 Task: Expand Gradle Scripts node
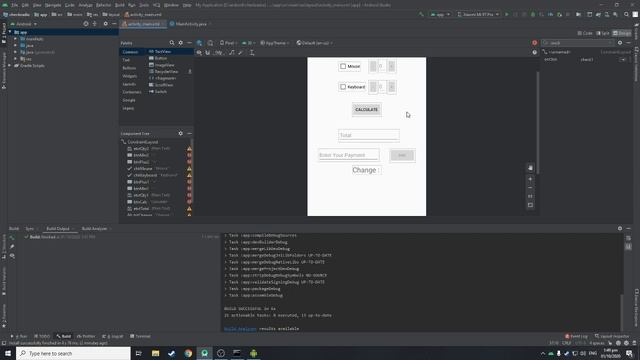click(10, 66)
